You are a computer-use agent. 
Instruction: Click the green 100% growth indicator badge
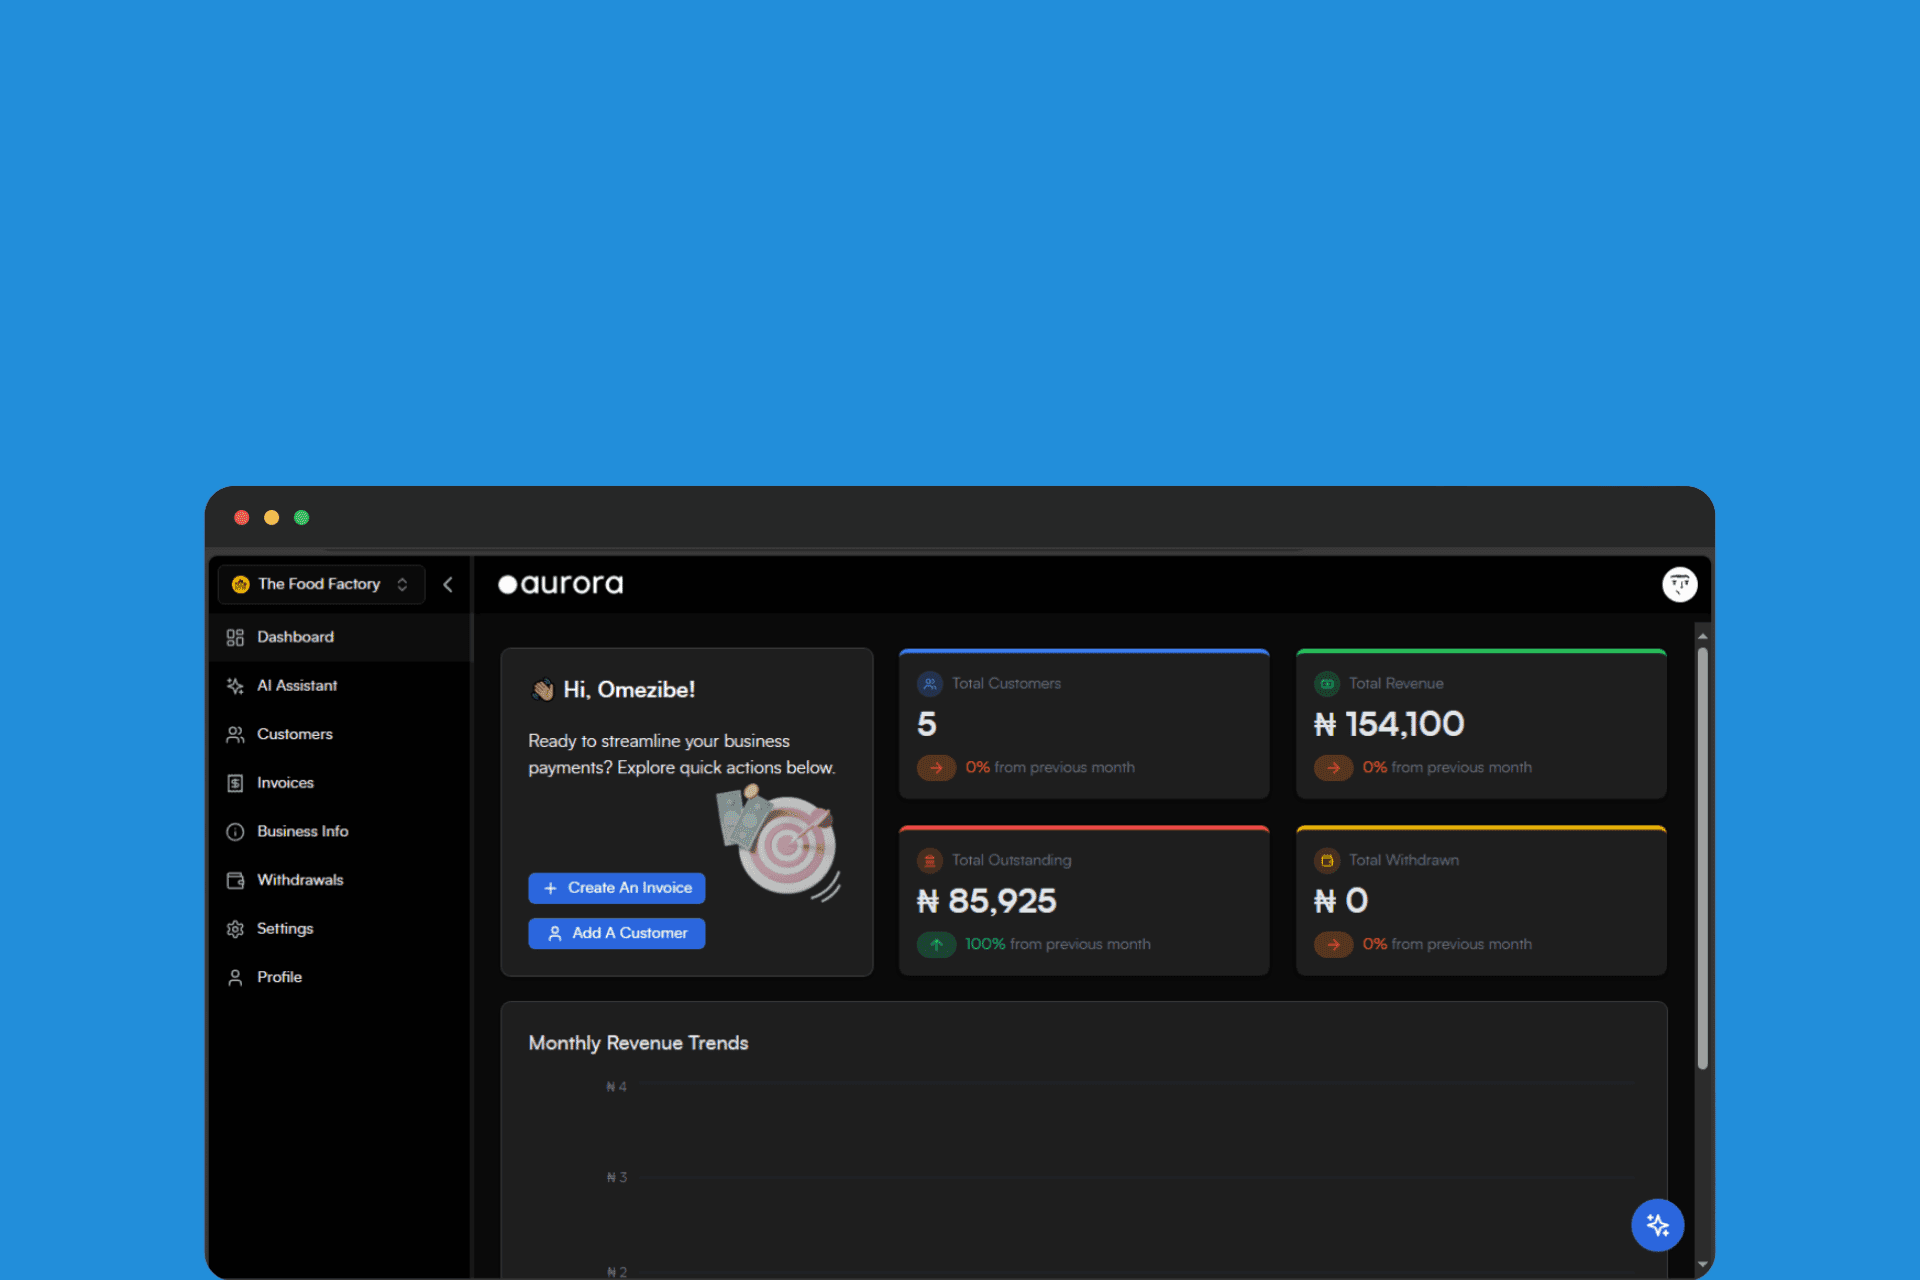point(936,943)
